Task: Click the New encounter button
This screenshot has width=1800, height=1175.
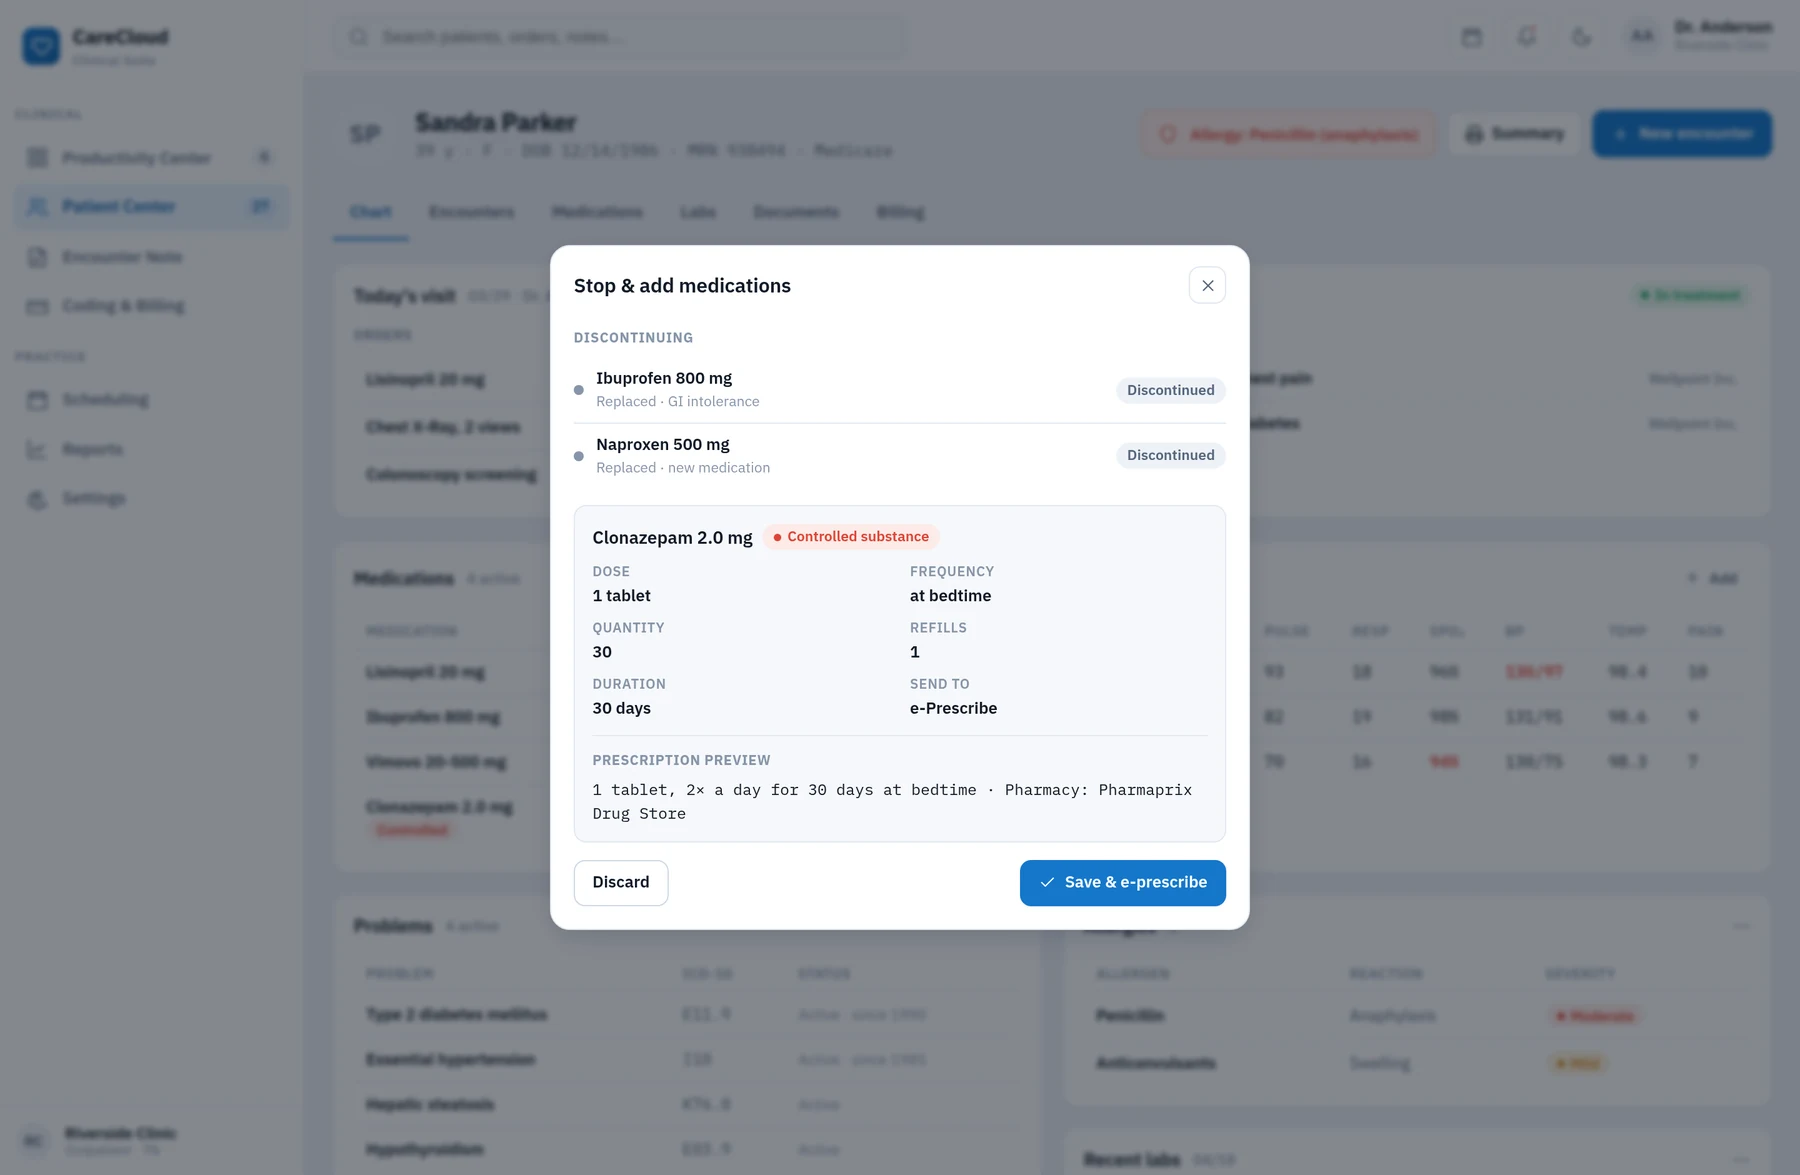Action: pos(1682,133)
